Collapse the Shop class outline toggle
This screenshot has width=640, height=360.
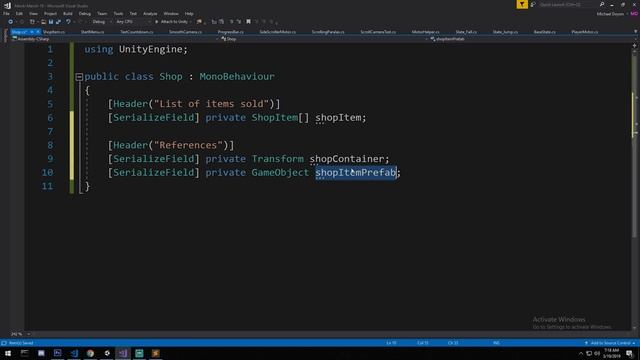79,77
